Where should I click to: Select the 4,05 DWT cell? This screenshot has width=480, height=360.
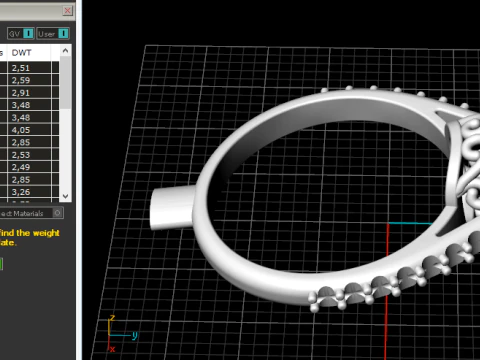point(29,130)
